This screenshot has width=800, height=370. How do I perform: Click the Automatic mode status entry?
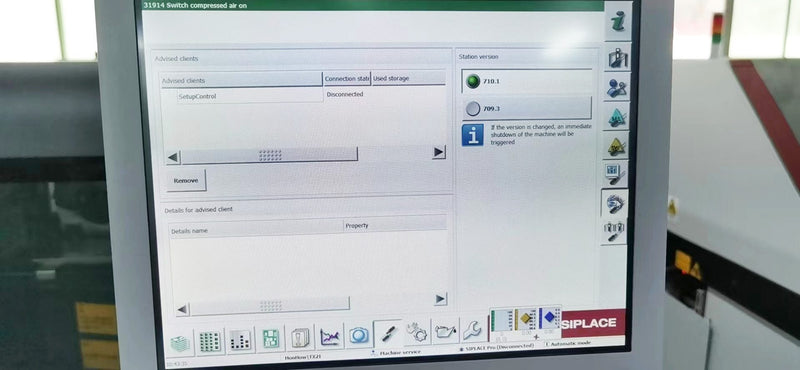pyautogui.click(x=568, y=343)
